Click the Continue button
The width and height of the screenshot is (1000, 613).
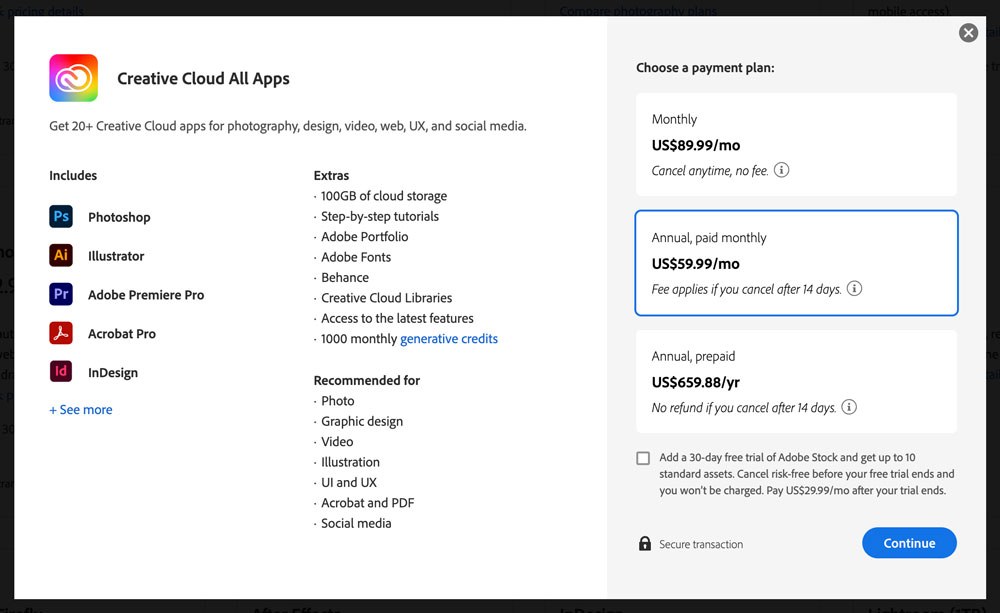(908, 542)
